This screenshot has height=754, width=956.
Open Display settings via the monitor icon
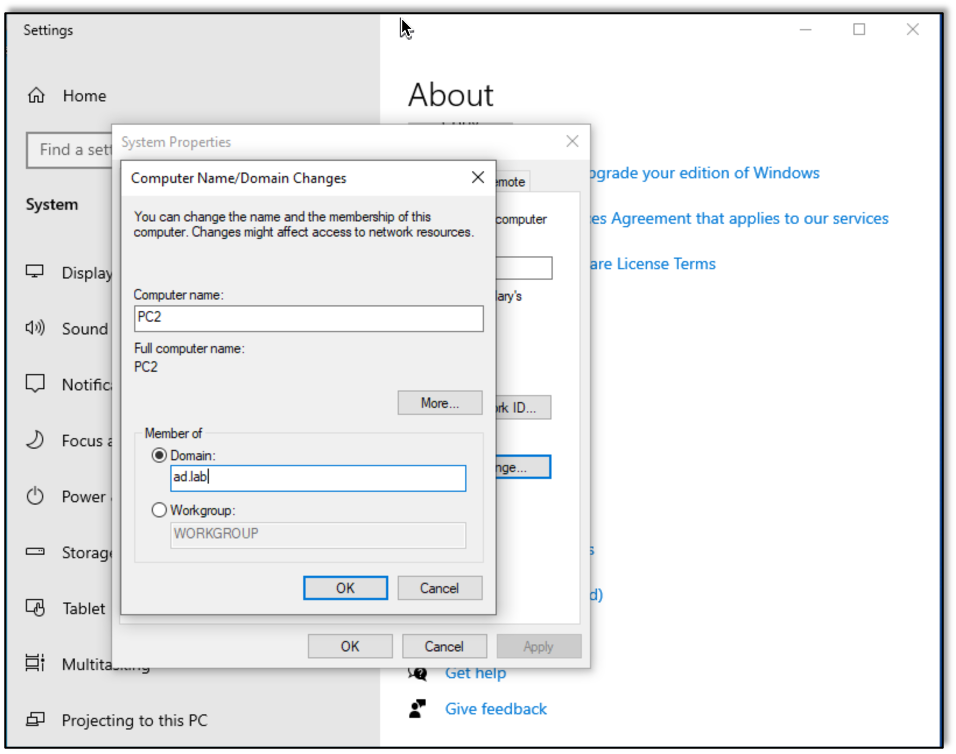35,272
